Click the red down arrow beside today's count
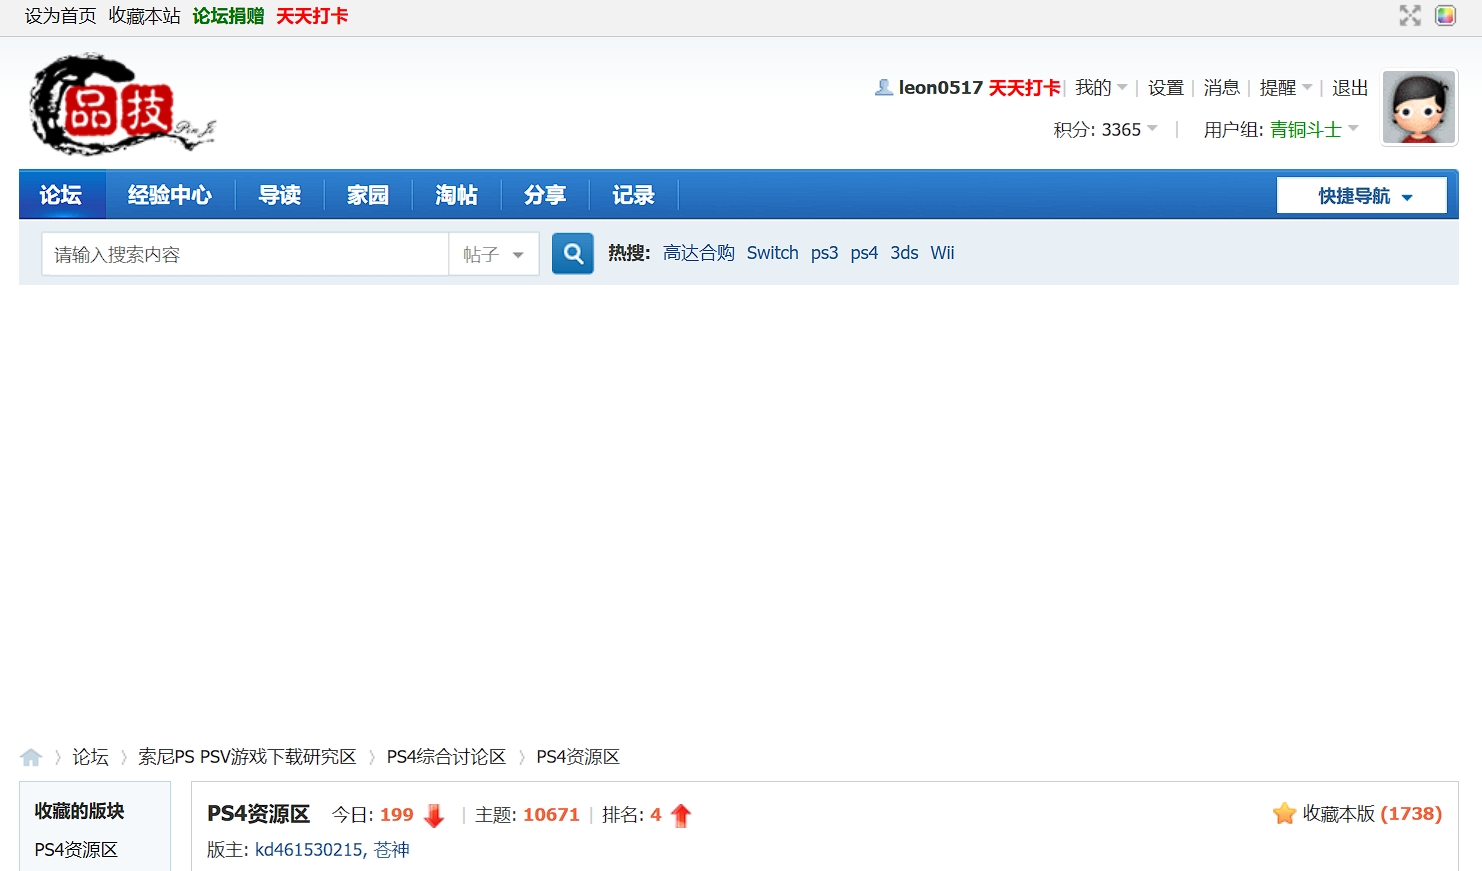Screen dimensions: 1482x871 [434, 816]
